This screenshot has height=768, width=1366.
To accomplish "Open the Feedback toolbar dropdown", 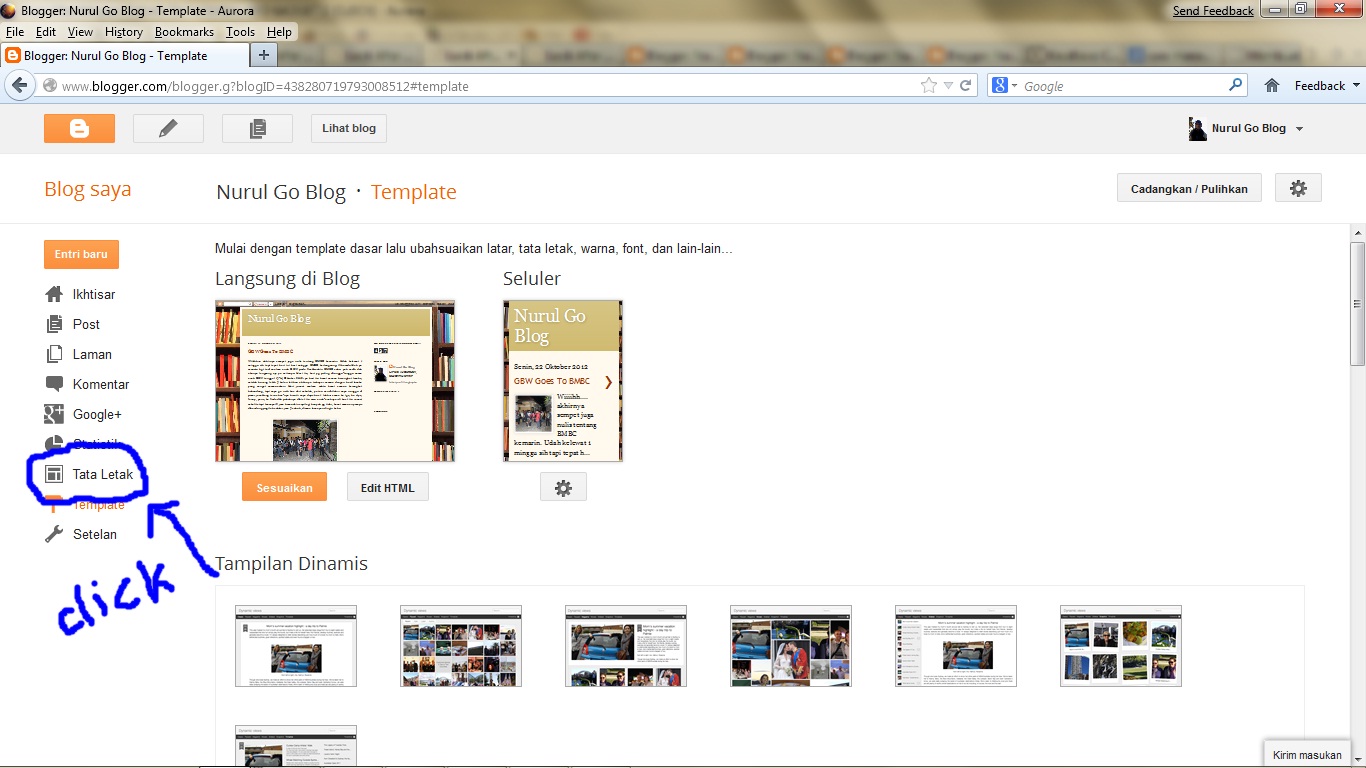I will (1327, 86).
